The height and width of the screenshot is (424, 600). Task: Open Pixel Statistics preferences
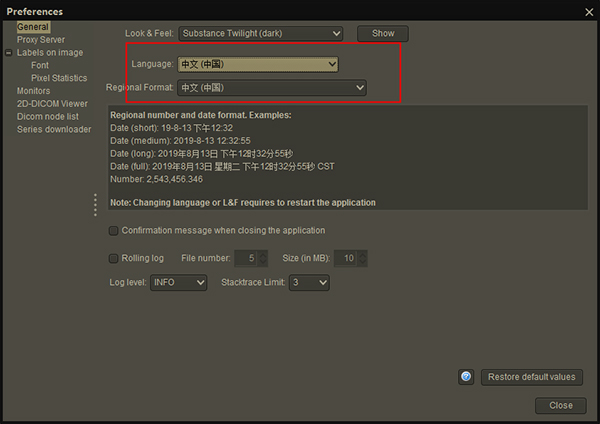59,78
